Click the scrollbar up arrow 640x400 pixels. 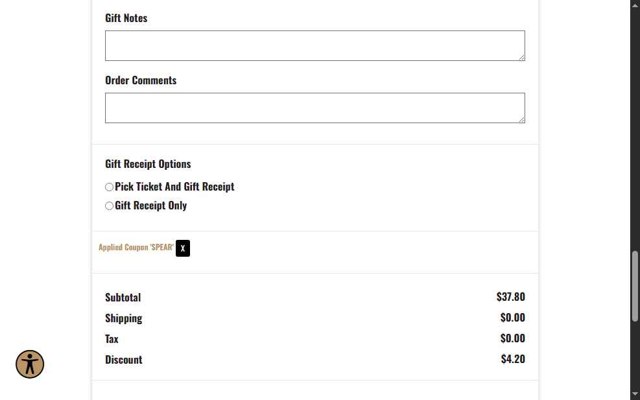[635, 4]
